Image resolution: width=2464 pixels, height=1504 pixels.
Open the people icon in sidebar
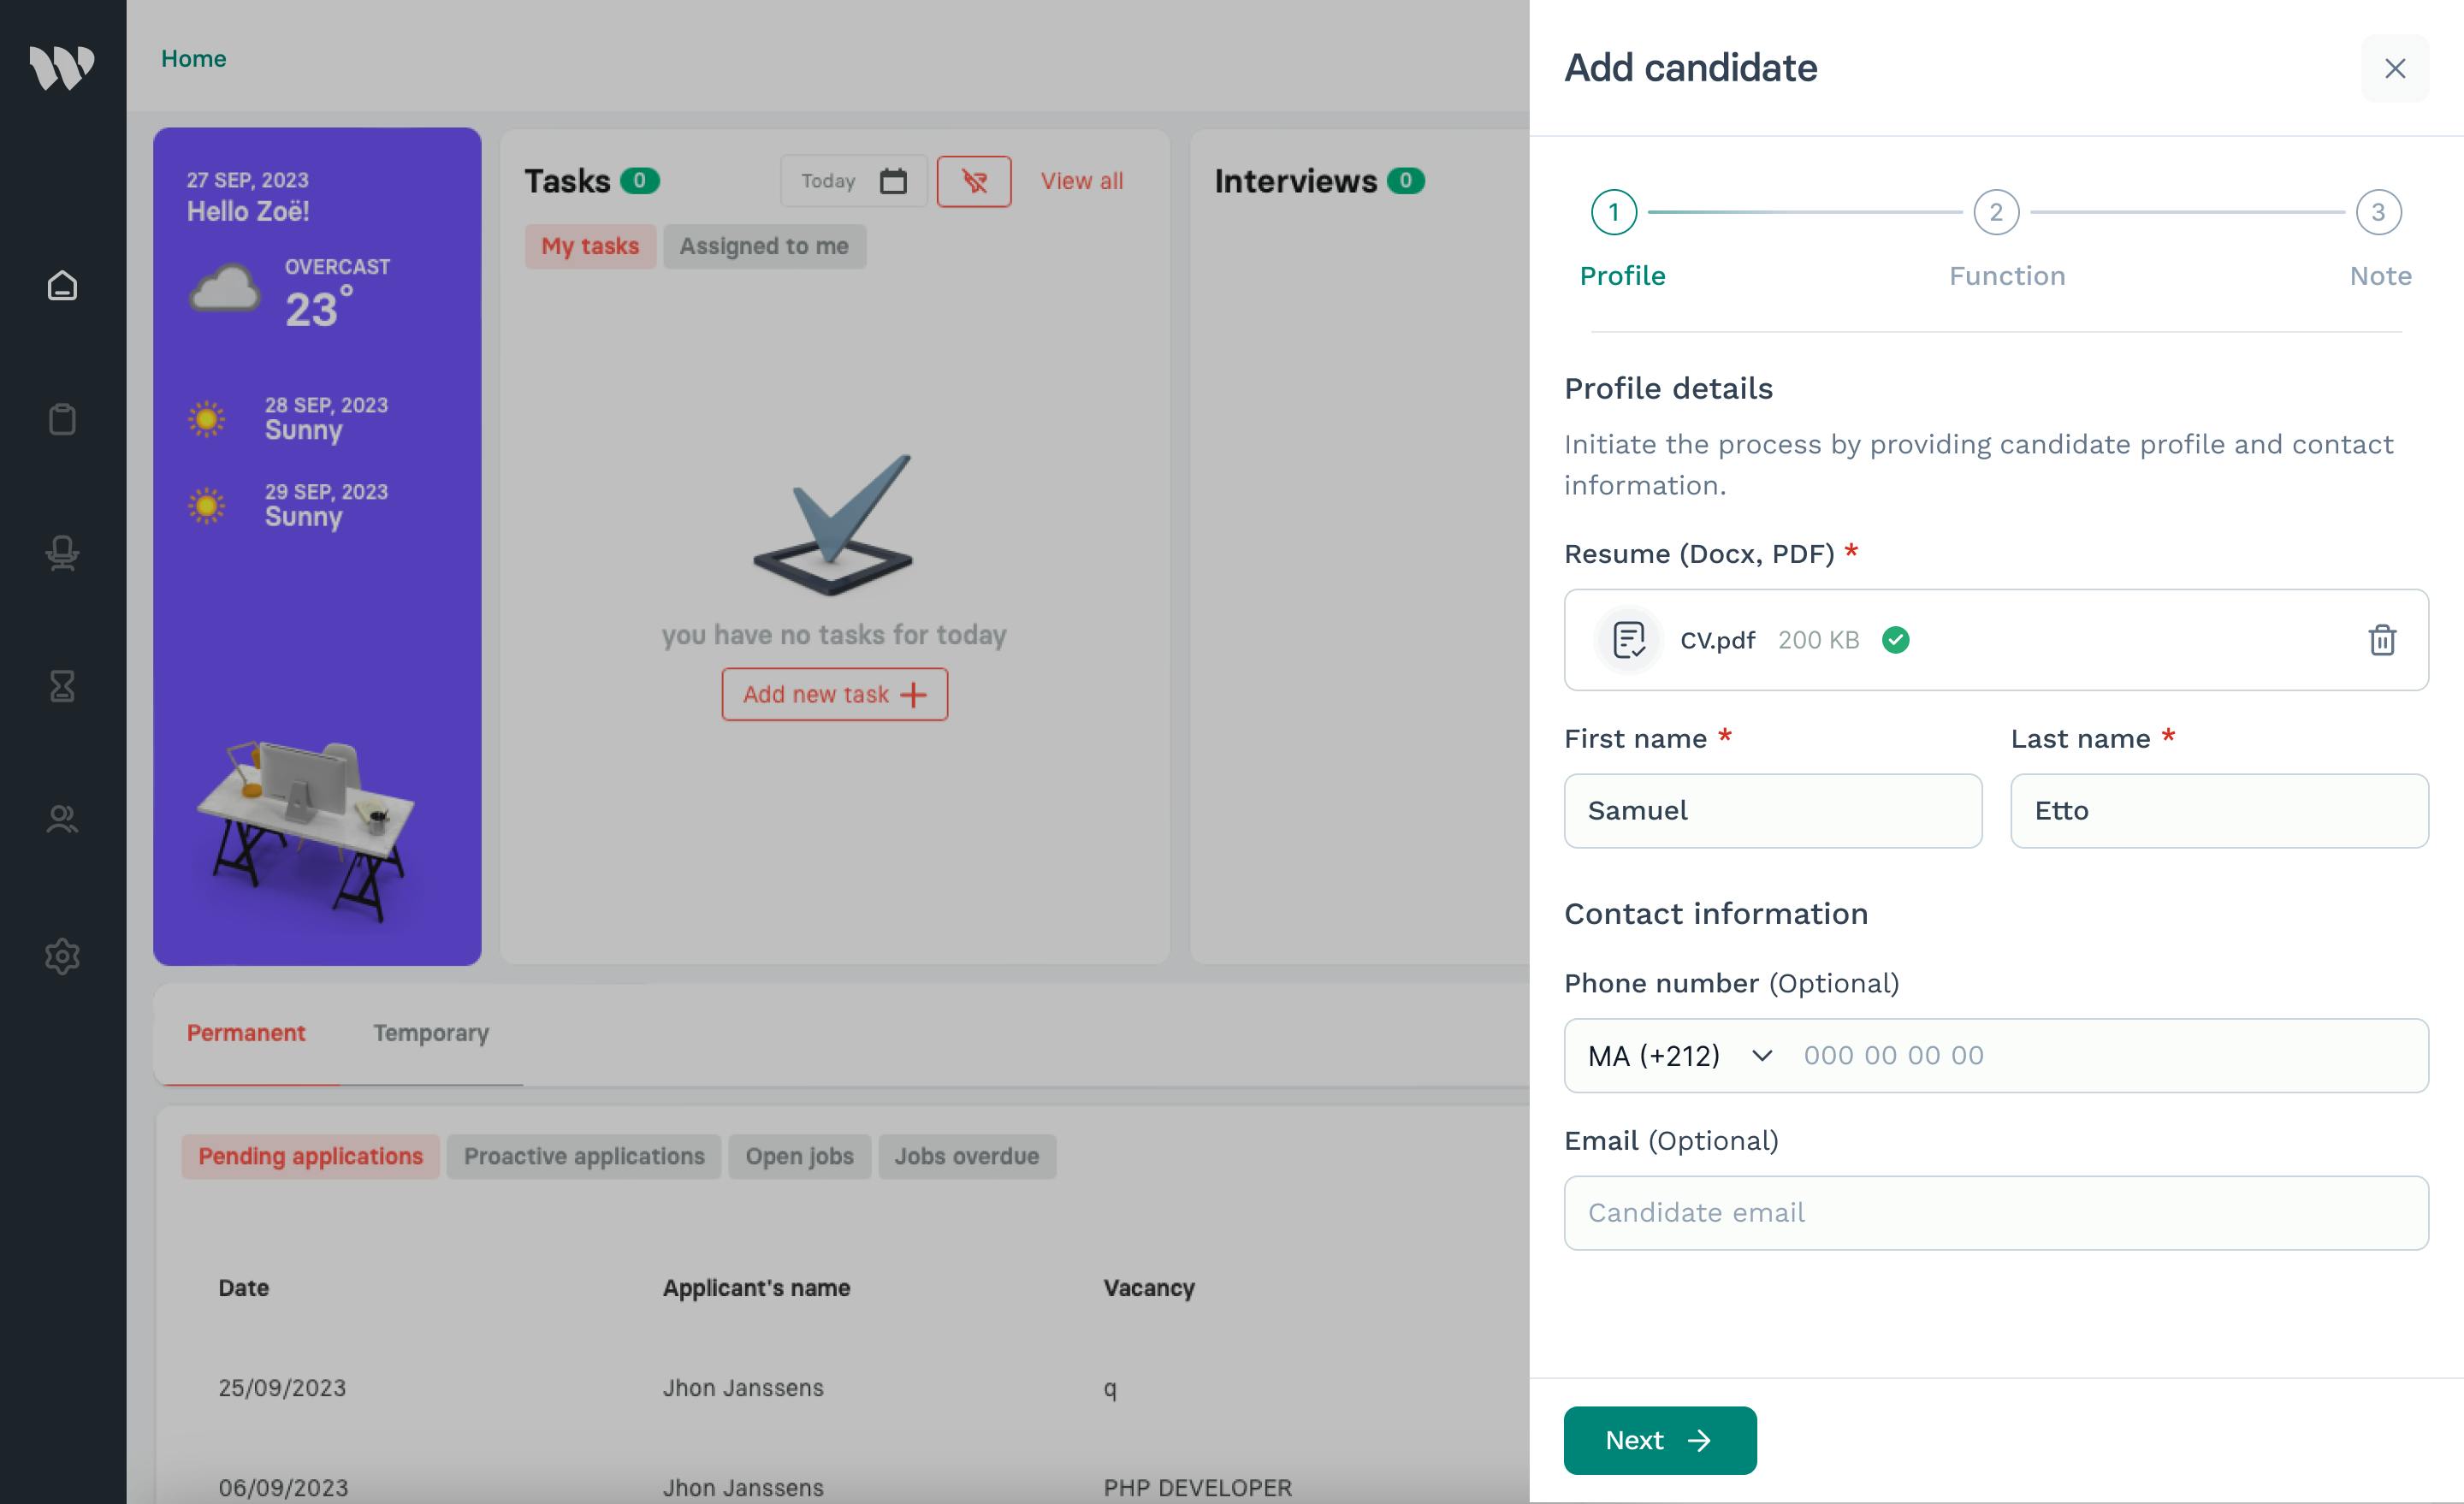[62, 820]
